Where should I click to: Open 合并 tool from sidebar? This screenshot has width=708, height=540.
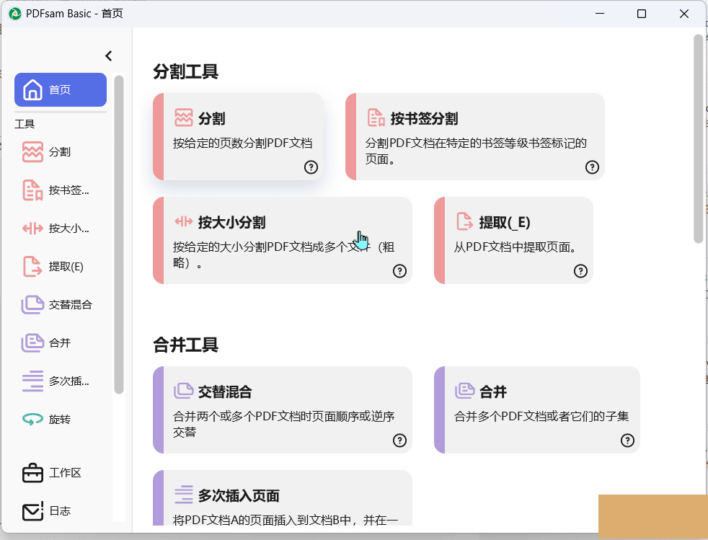(x=47, y=343)
